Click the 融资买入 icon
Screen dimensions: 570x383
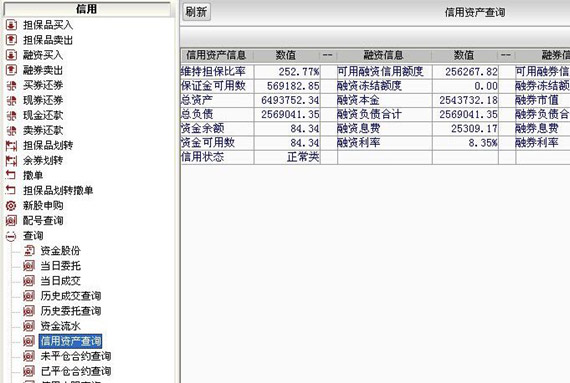pos(11,55)
